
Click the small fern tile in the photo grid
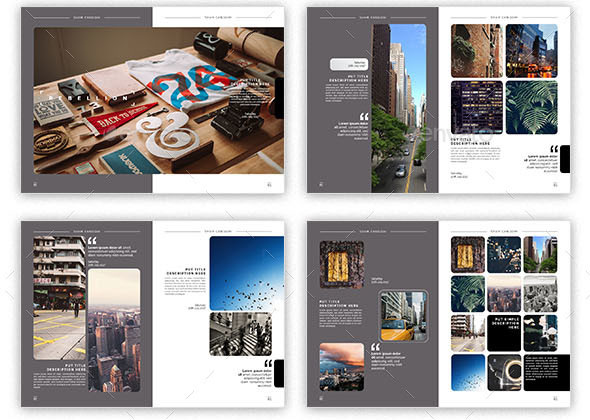coord(468,294)
